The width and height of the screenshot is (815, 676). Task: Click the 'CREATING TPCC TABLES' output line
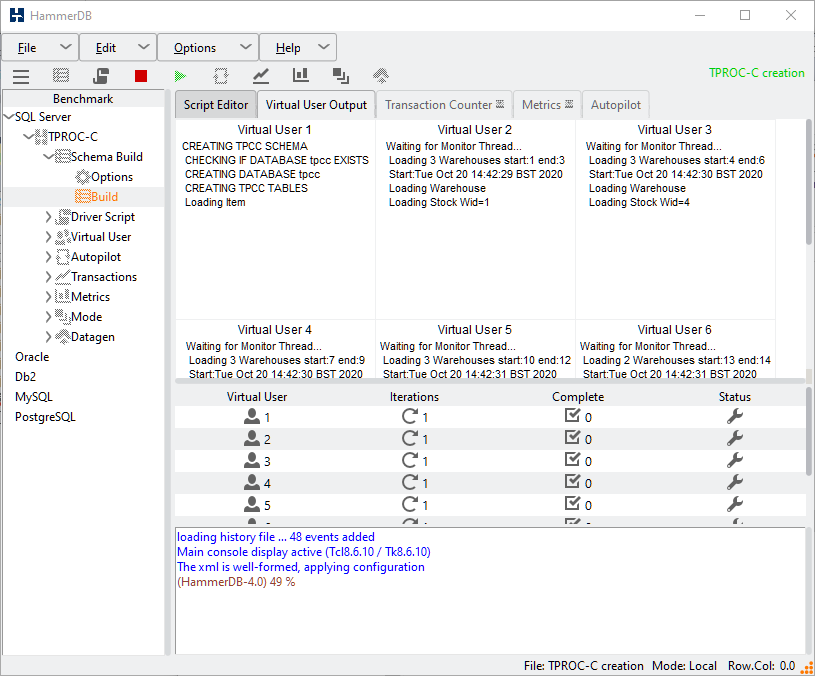[246, 188]
